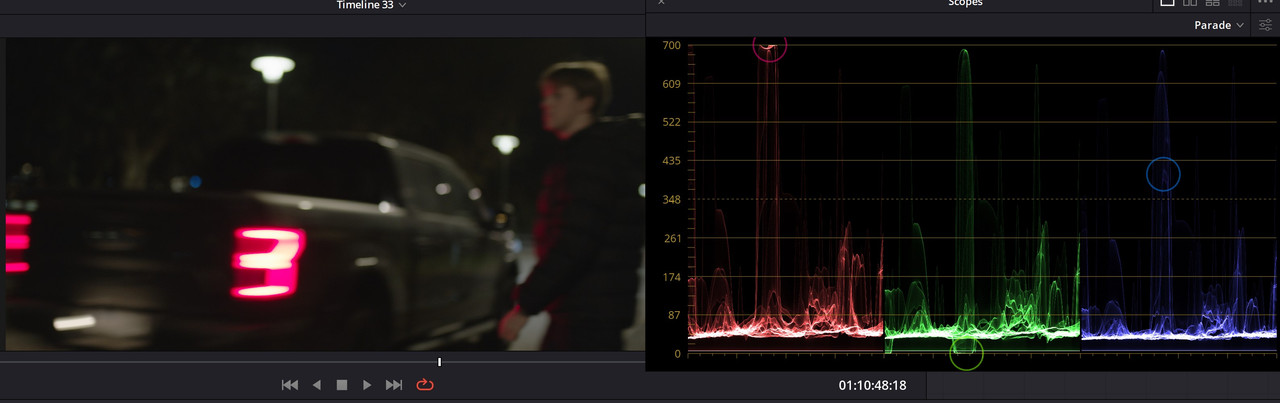The width and height of the screenshot is (1280, 403).
Task: Open the Parade scope type dropdown
Action: (x=1219, y=25)
